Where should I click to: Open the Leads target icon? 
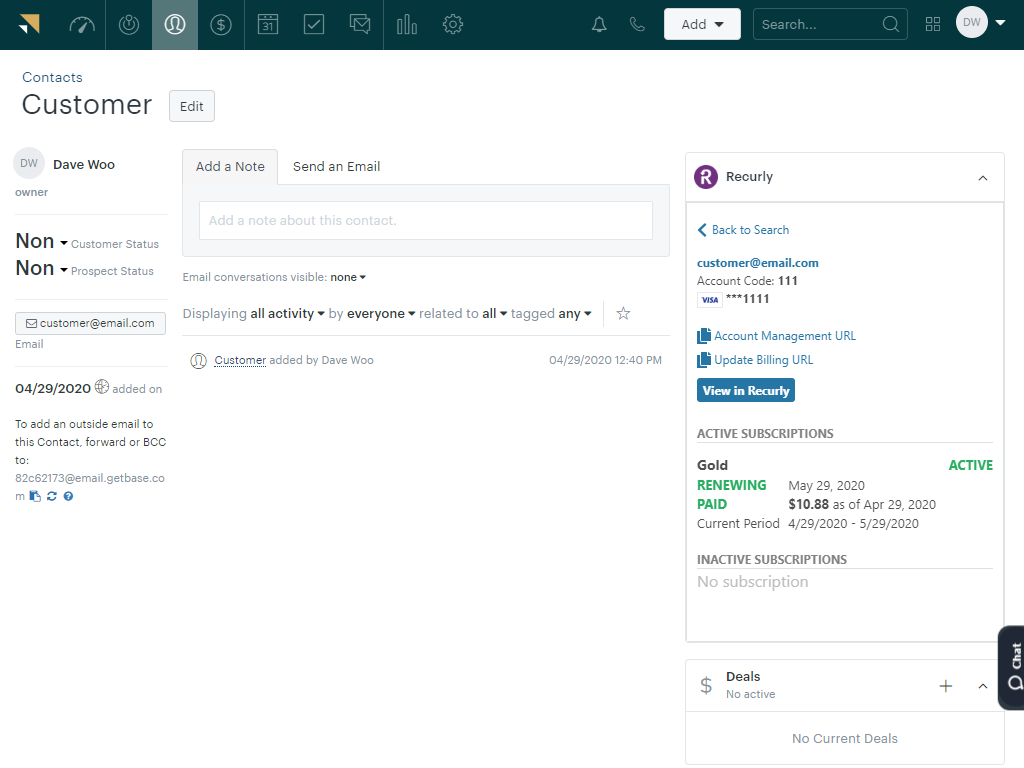129,25
